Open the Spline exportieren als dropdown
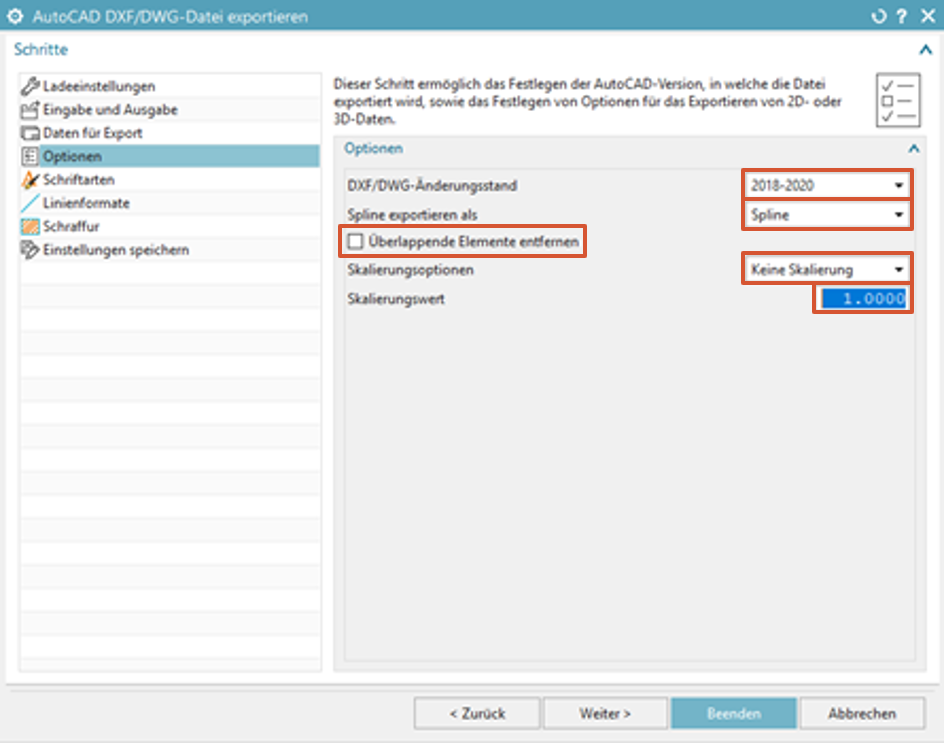Screen dimensions: 944x743 tap(827, 215)
